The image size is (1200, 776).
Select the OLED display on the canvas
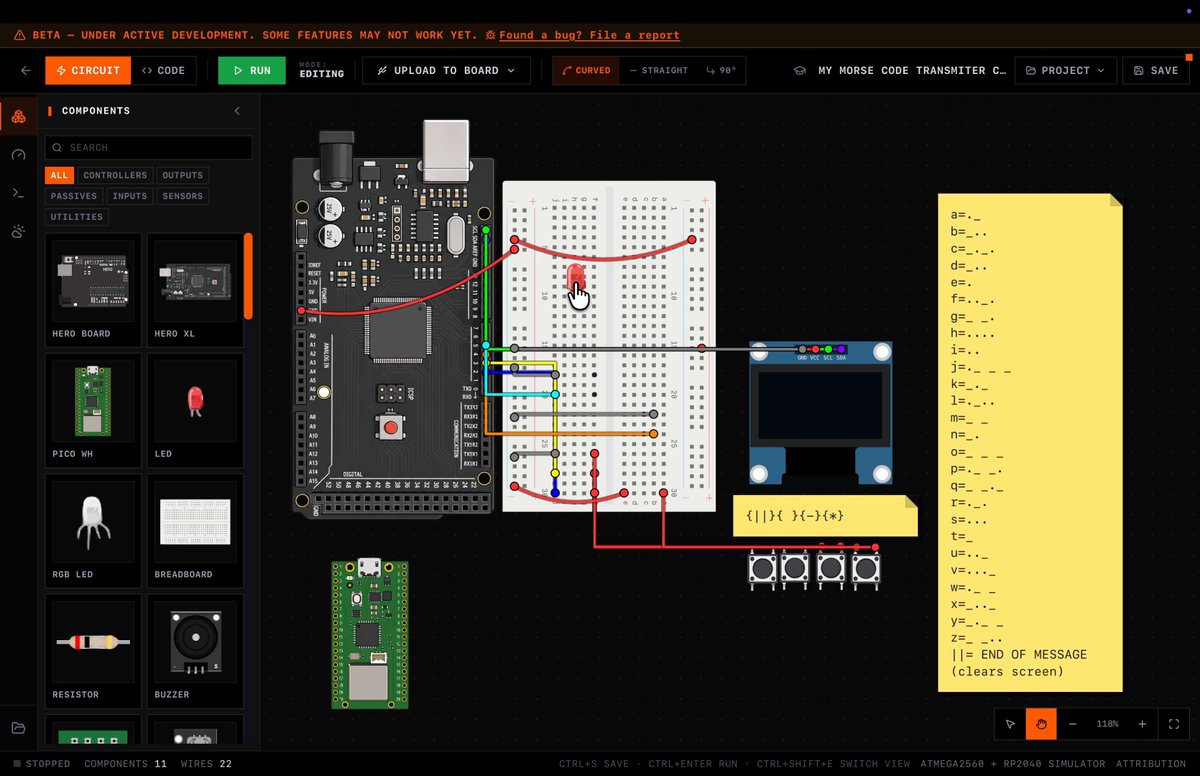click(821, 412)
